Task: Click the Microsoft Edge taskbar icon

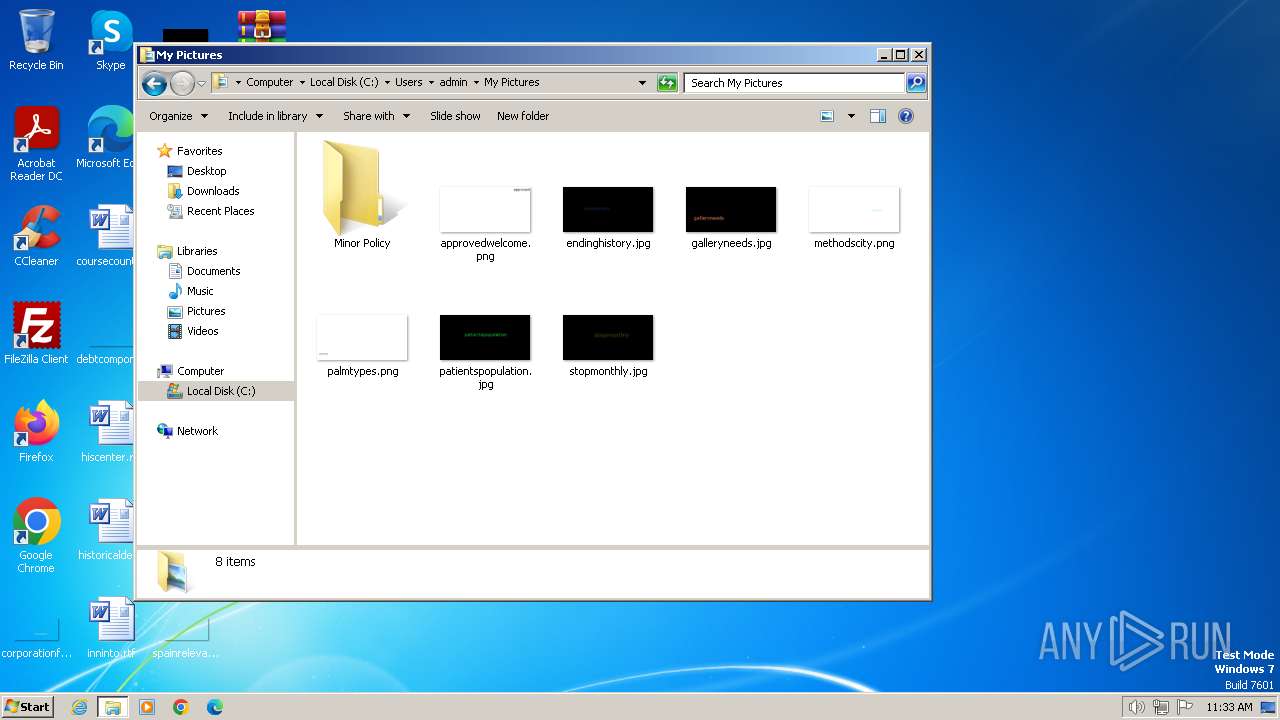Action: coord(215,707)
